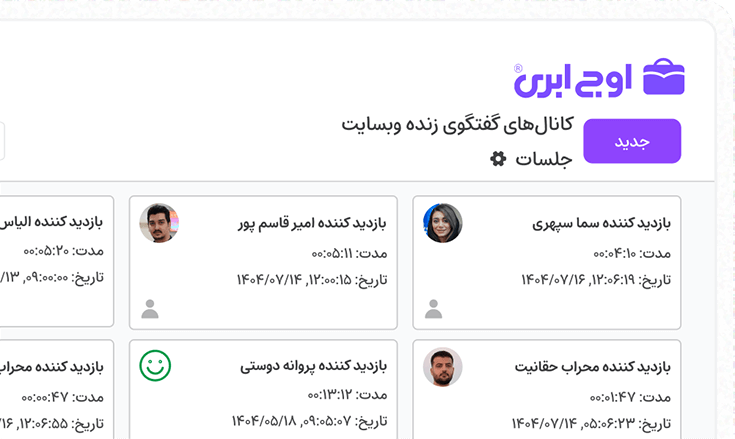Open سما سپهری's profile photo
This screenshot has height=439, width=735.
[442, 223]
